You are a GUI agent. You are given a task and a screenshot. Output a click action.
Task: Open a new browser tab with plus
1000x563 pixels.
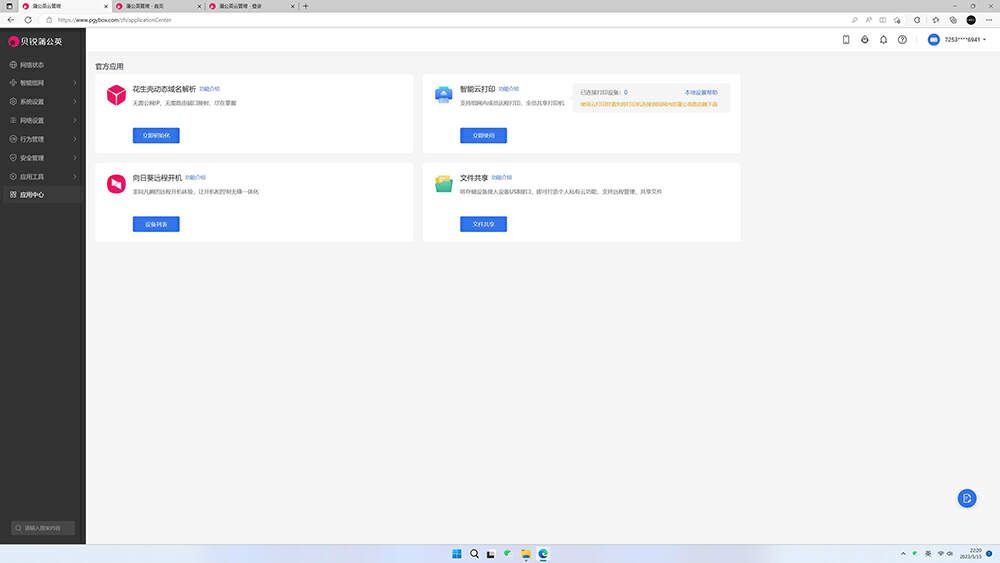tap(305, 6)
